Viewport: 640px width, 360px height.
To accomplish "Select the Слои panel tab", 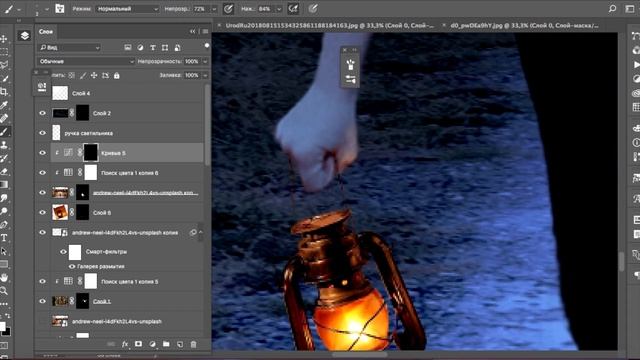I will [x=46, y=32].
